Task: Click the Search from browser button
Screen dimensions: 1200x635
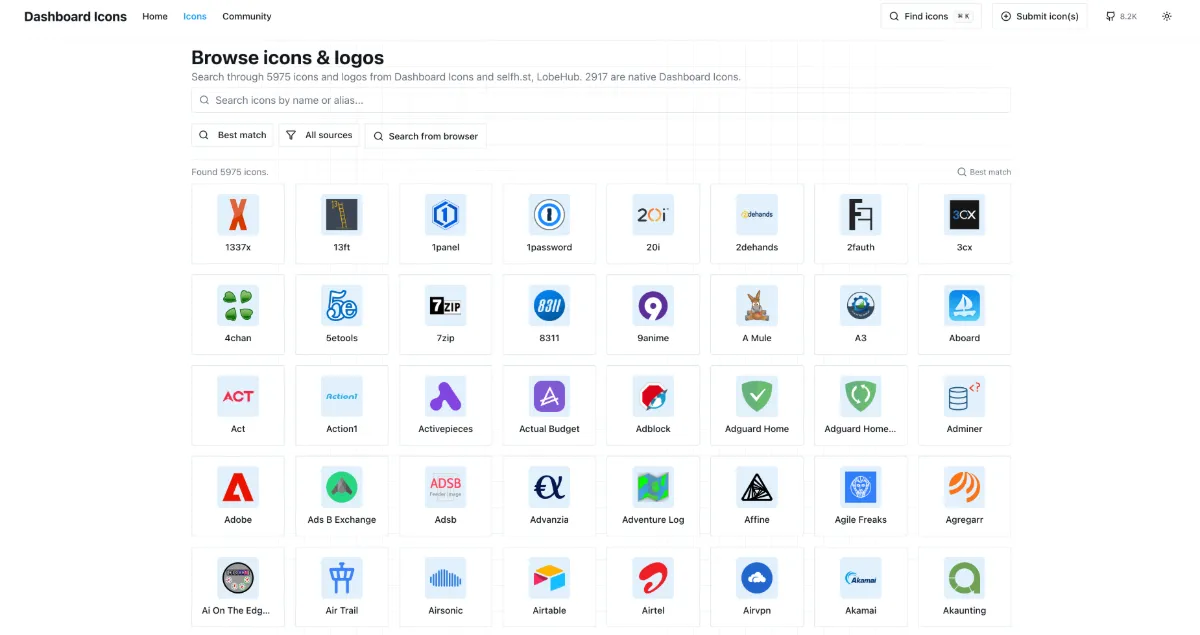Action: coord(425,136)
